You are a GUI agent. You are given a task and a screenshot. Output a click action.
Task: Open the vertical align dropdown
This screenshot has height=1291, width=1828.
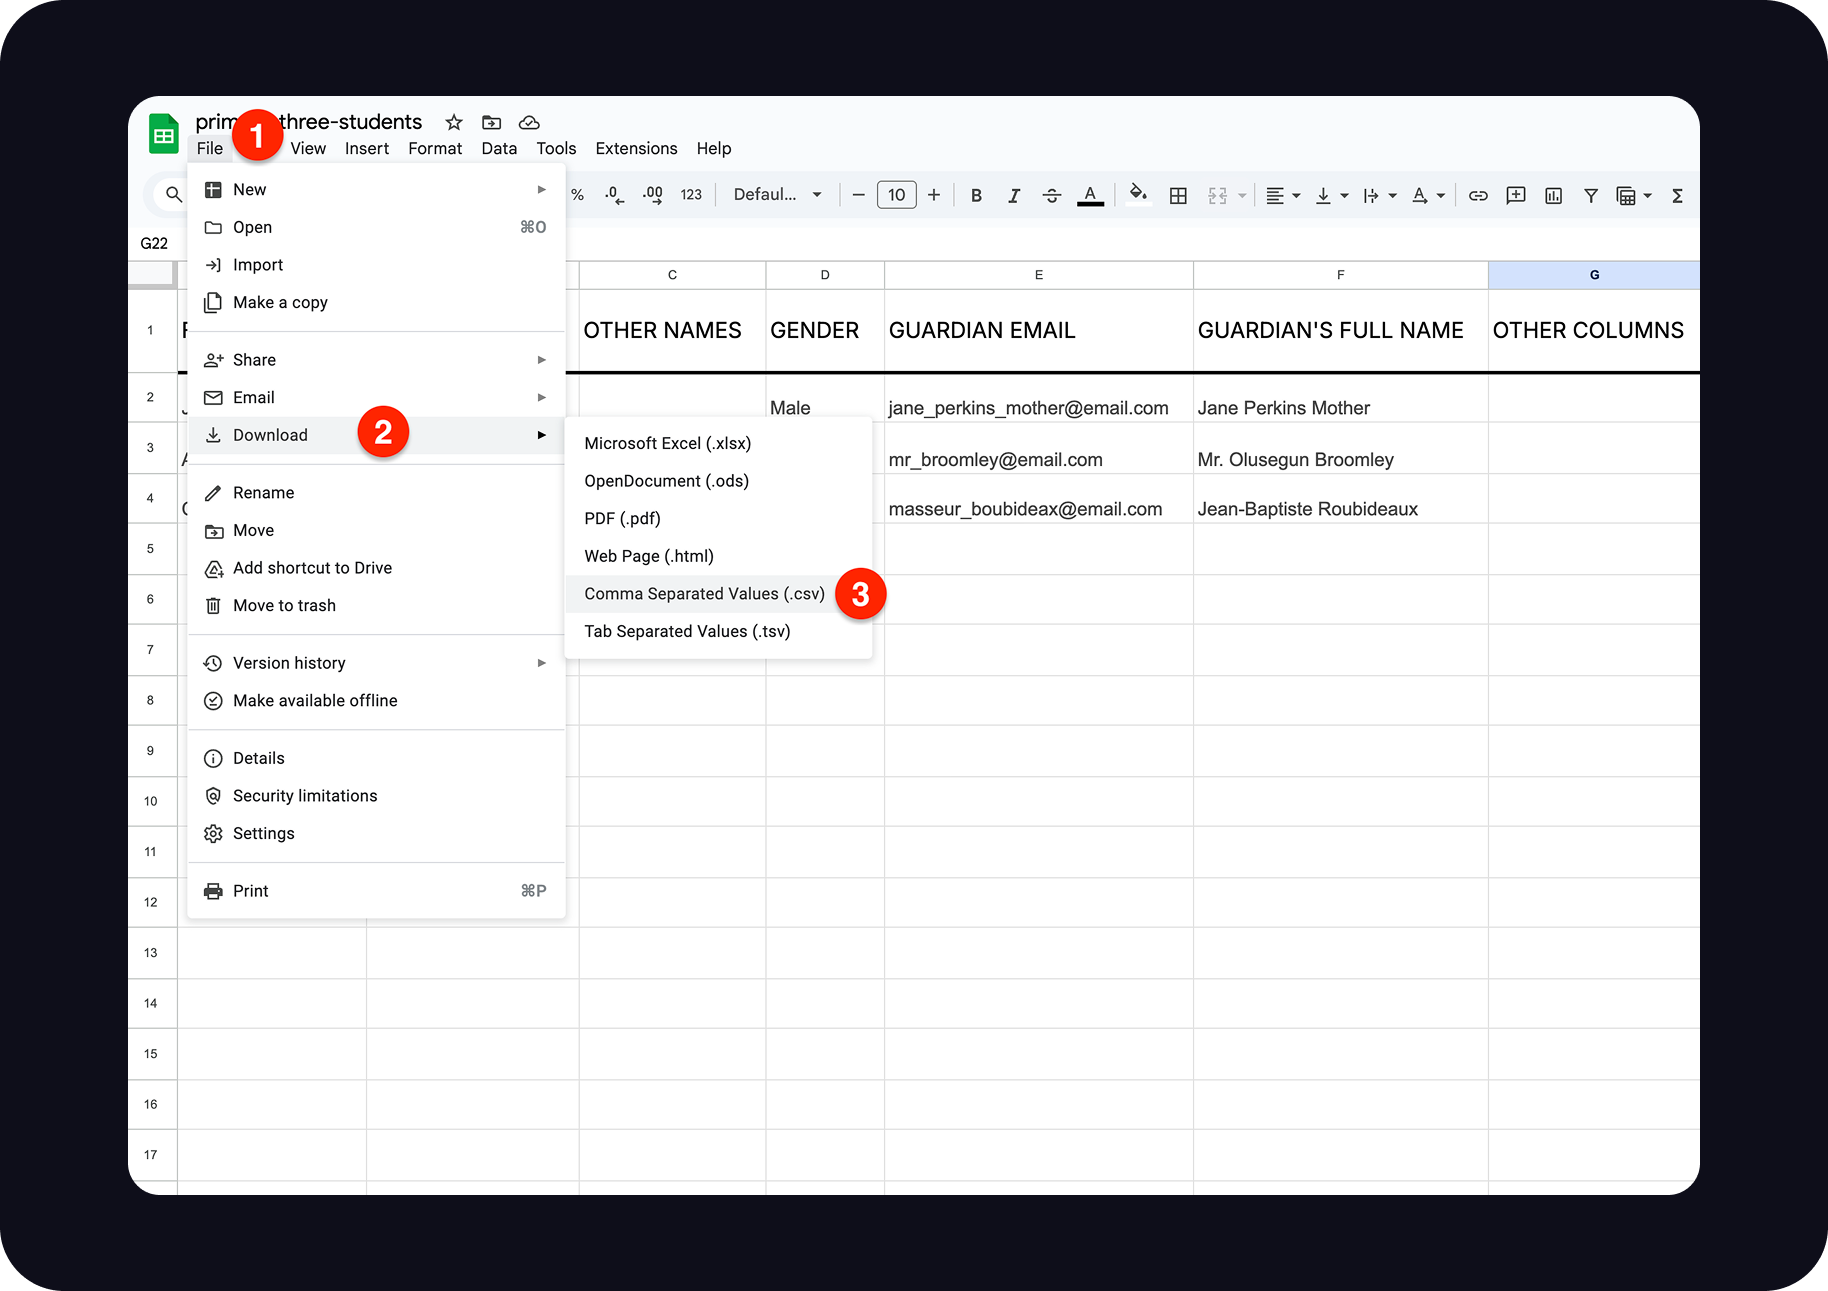click(1331, 195)
